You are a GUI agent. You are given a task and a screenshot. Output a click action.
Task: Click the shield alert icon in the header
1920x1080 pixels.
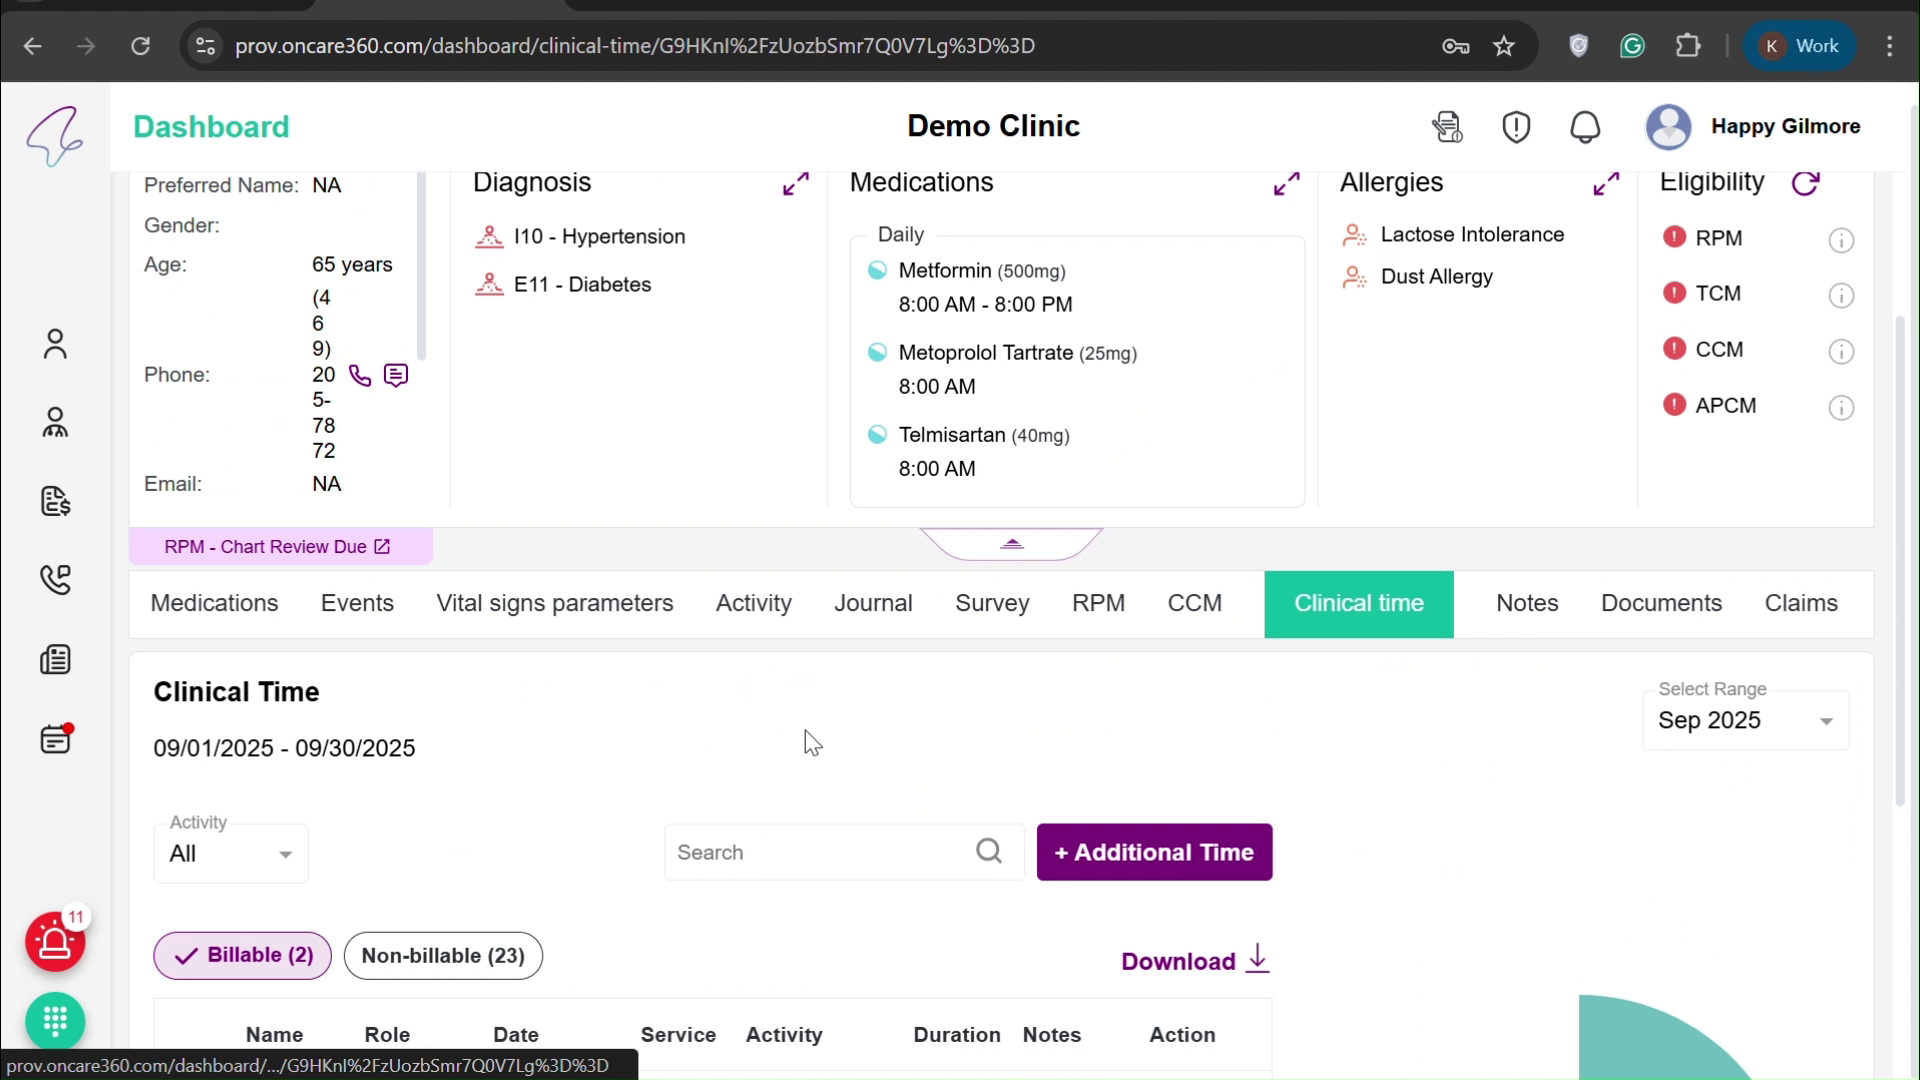coord(1516,127)
